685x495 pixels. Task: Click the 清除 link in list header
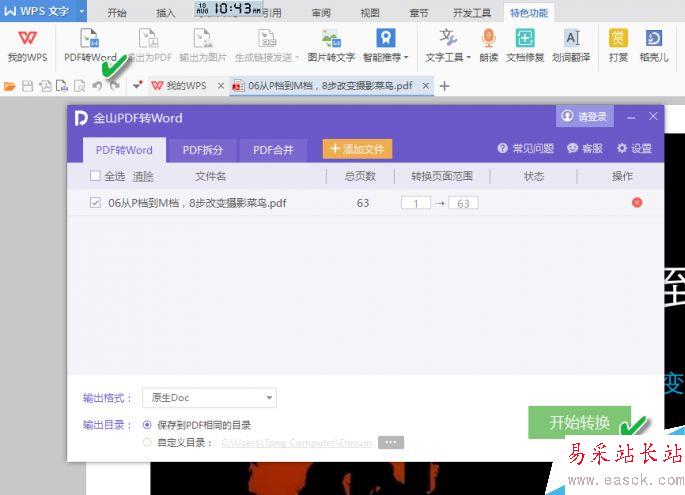click(x=143, y=177)
